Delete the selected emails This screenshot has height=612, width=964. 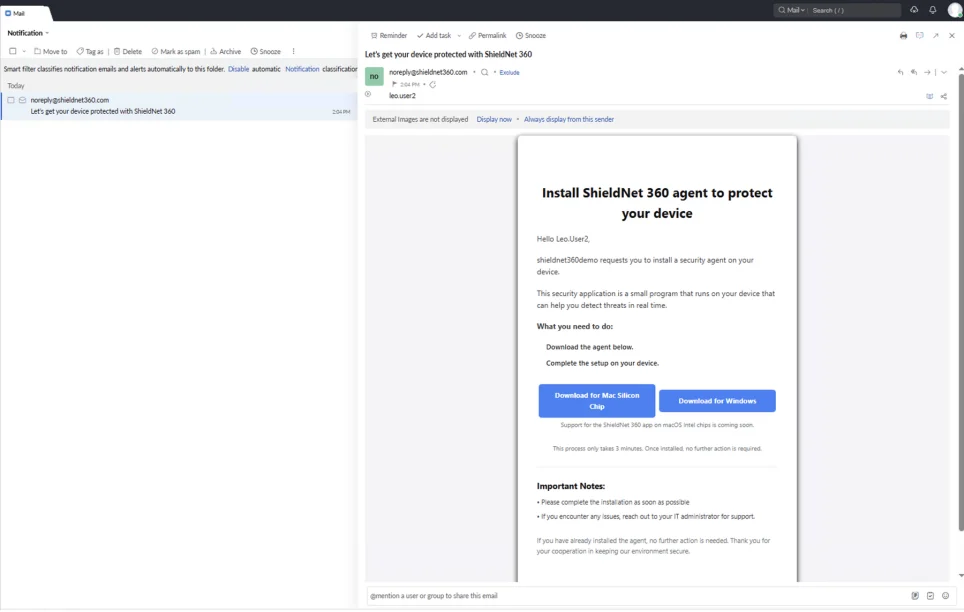tap(128, 52)
